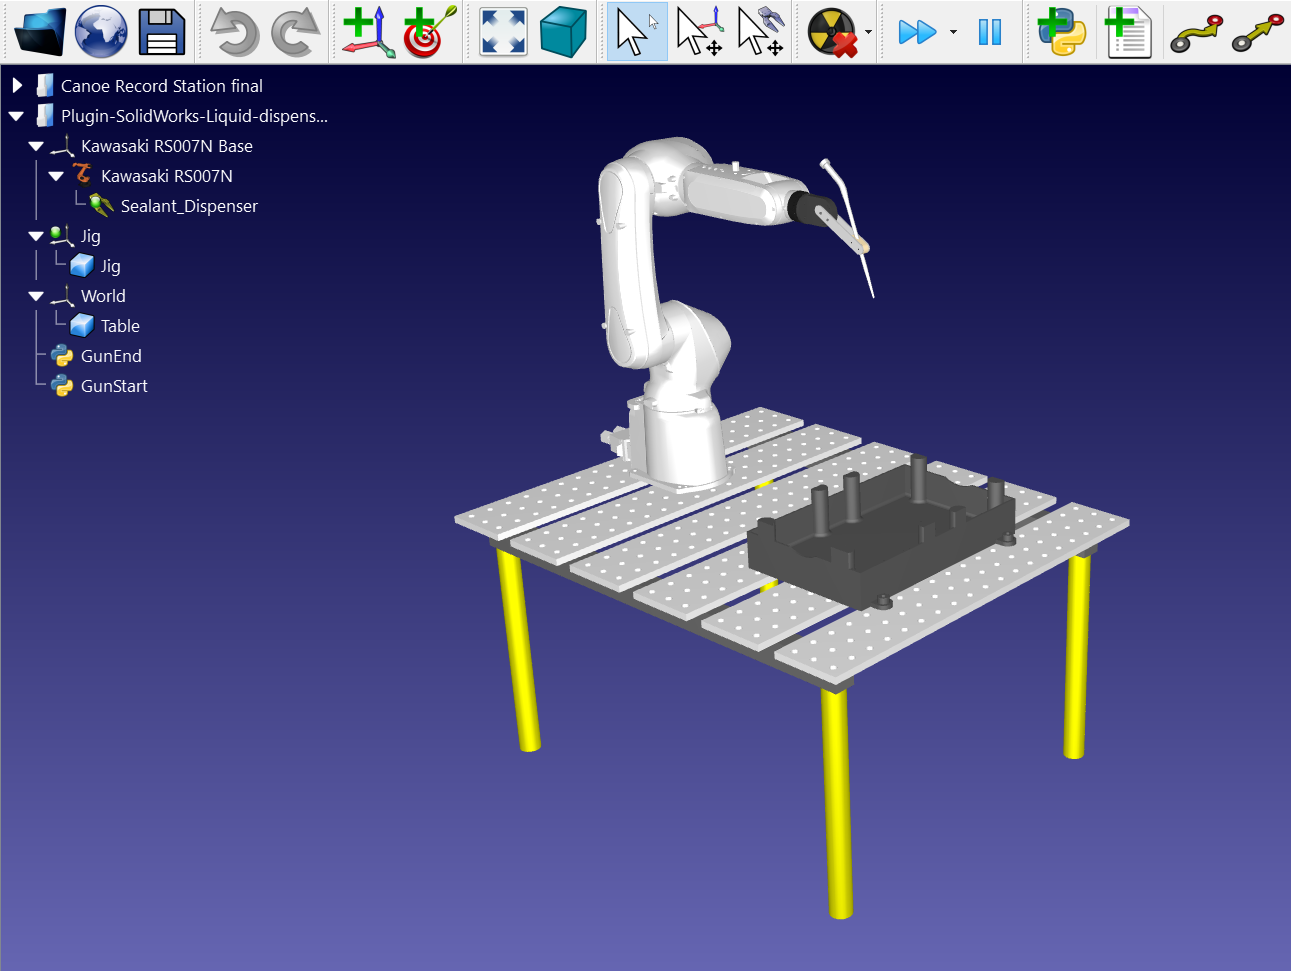Collapse the Kawasaki RS007N Base node

(x=36, y=146)
